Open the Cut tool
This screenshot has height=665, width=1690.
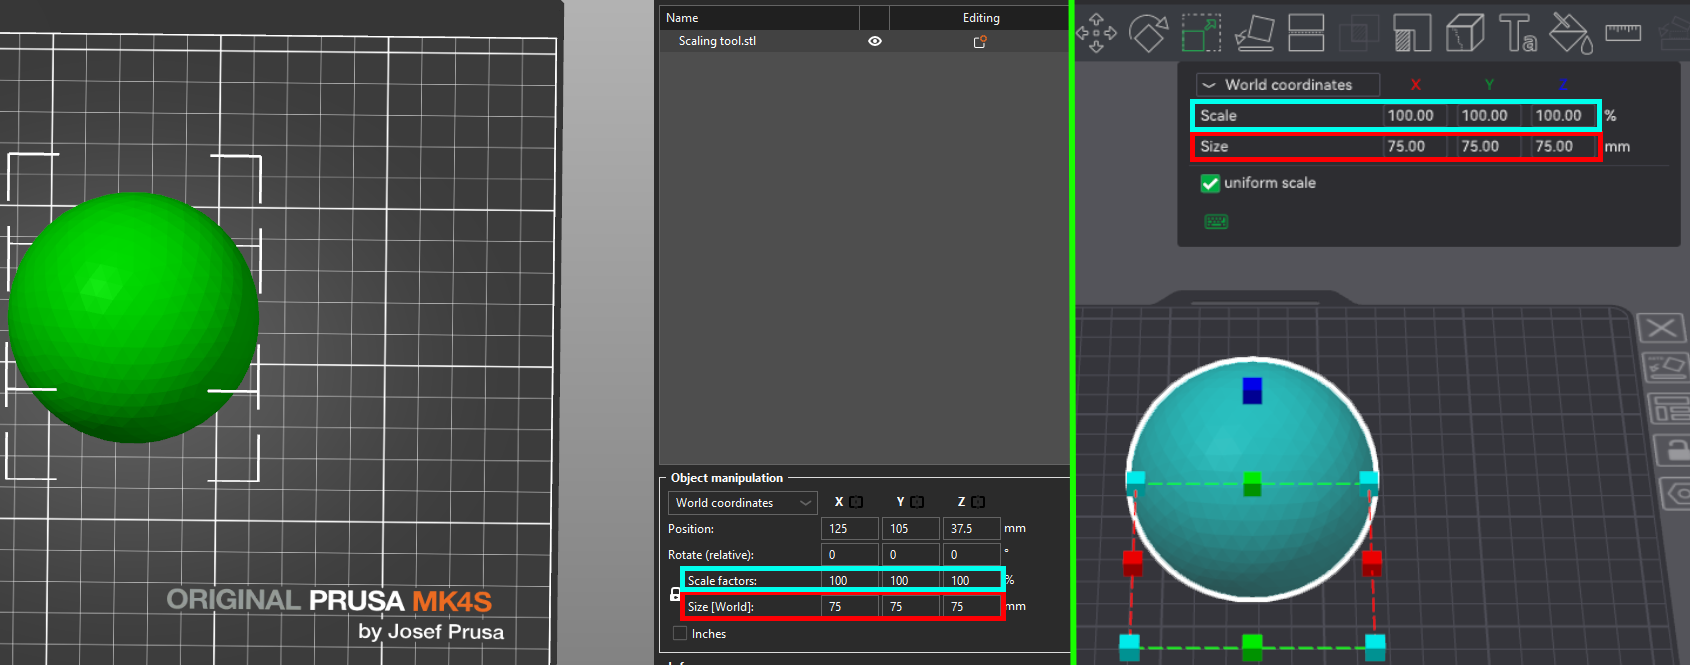click(1306, 32)
